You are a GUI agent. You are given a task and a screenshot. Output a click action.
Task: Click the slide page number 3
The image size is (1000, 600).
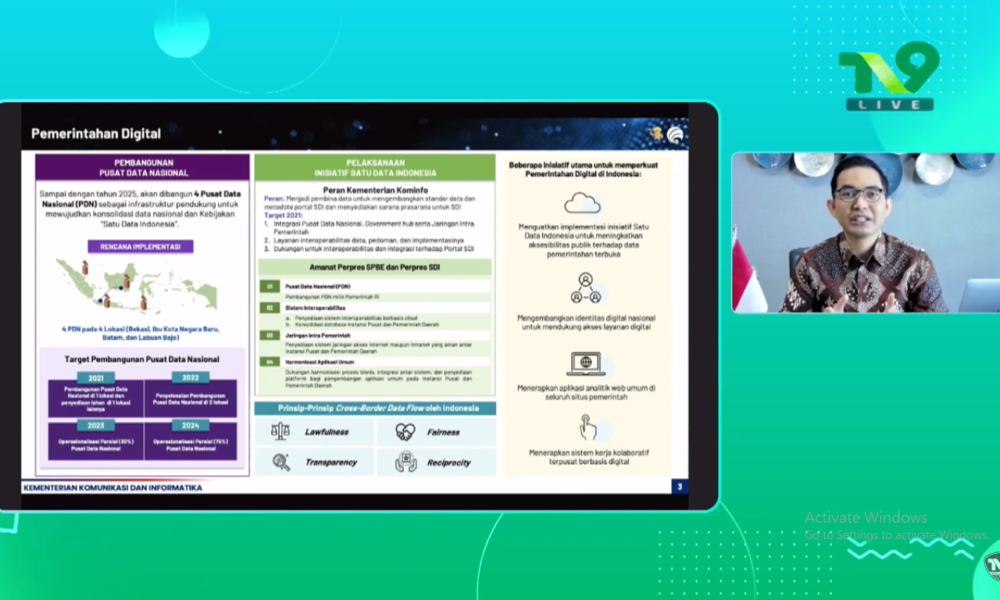pyautogui.click(x=680, y=487)
